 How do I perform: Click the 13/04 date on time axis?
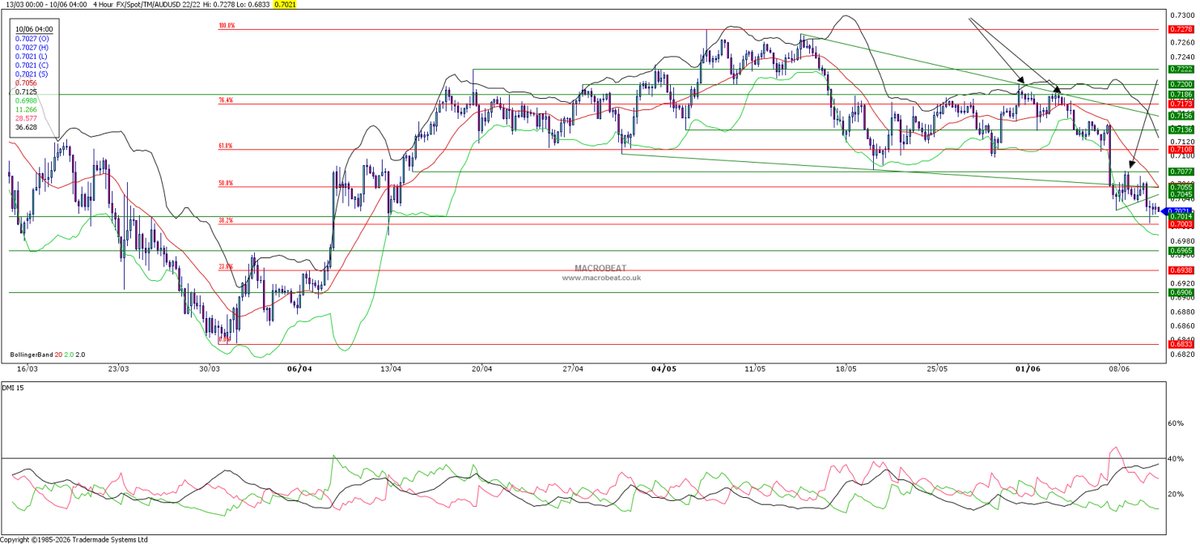(391, 368)
